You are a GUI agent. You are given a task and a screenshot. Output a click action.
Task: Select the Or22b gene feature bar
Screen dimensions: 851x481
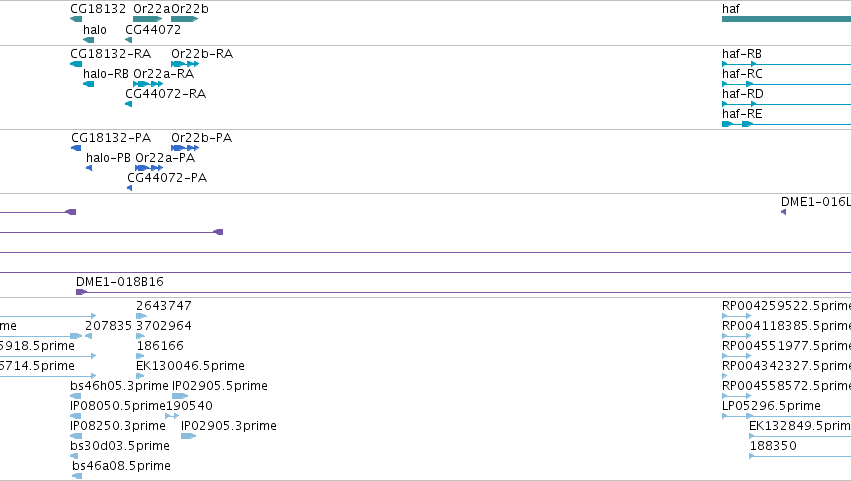coord(185,19)
